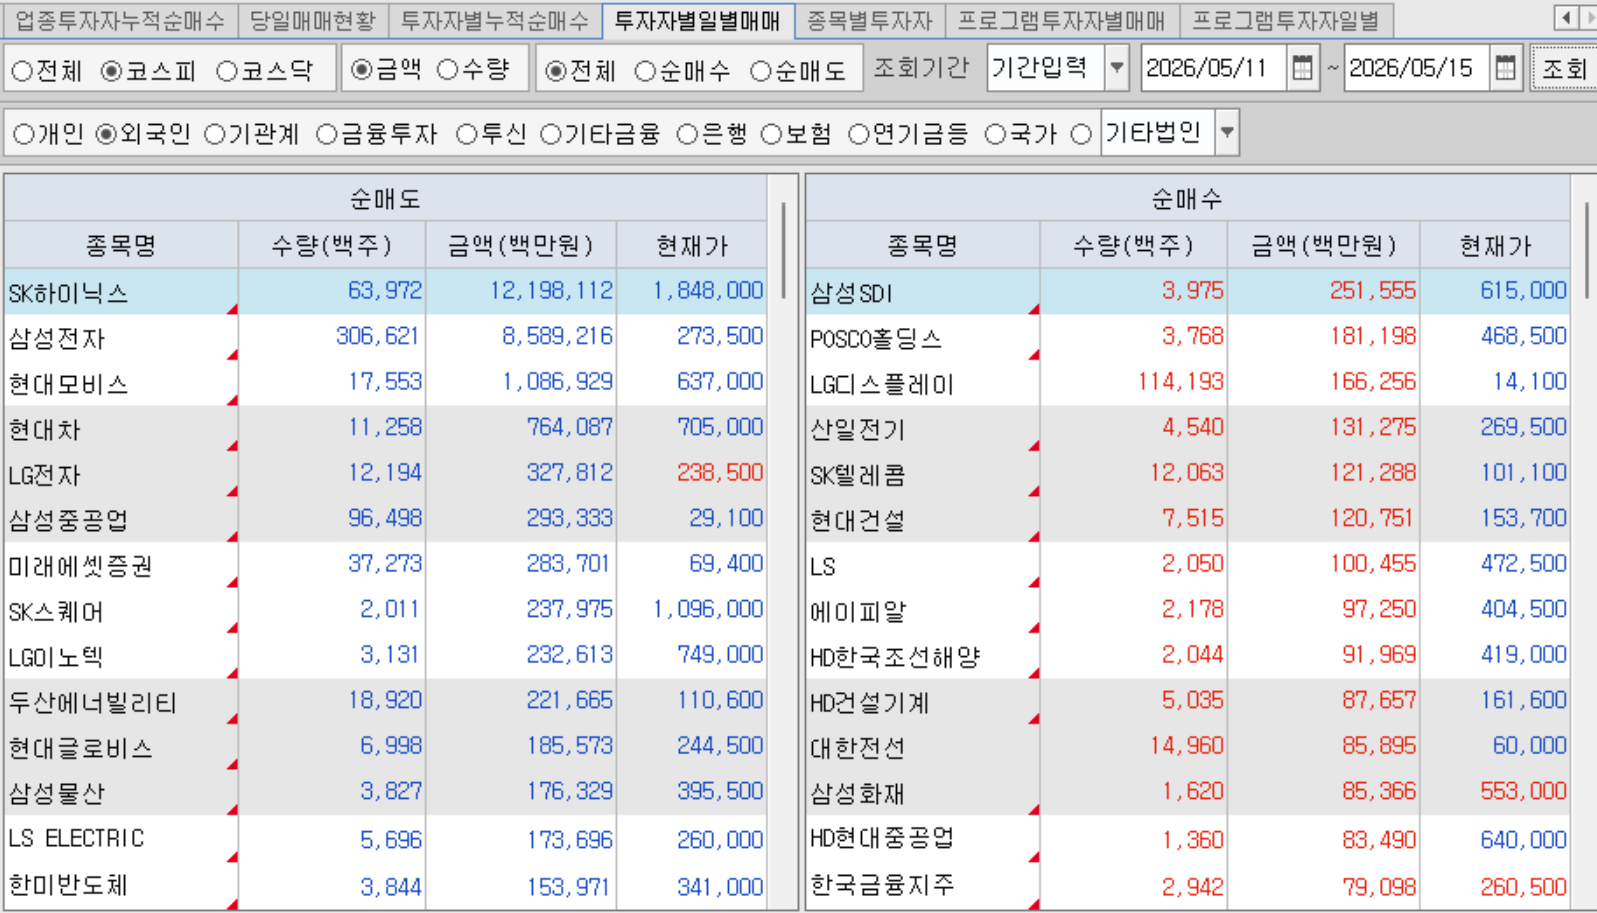Select the HD한국조선해양 stock name
1597x913 pixels.
(895, 658)
